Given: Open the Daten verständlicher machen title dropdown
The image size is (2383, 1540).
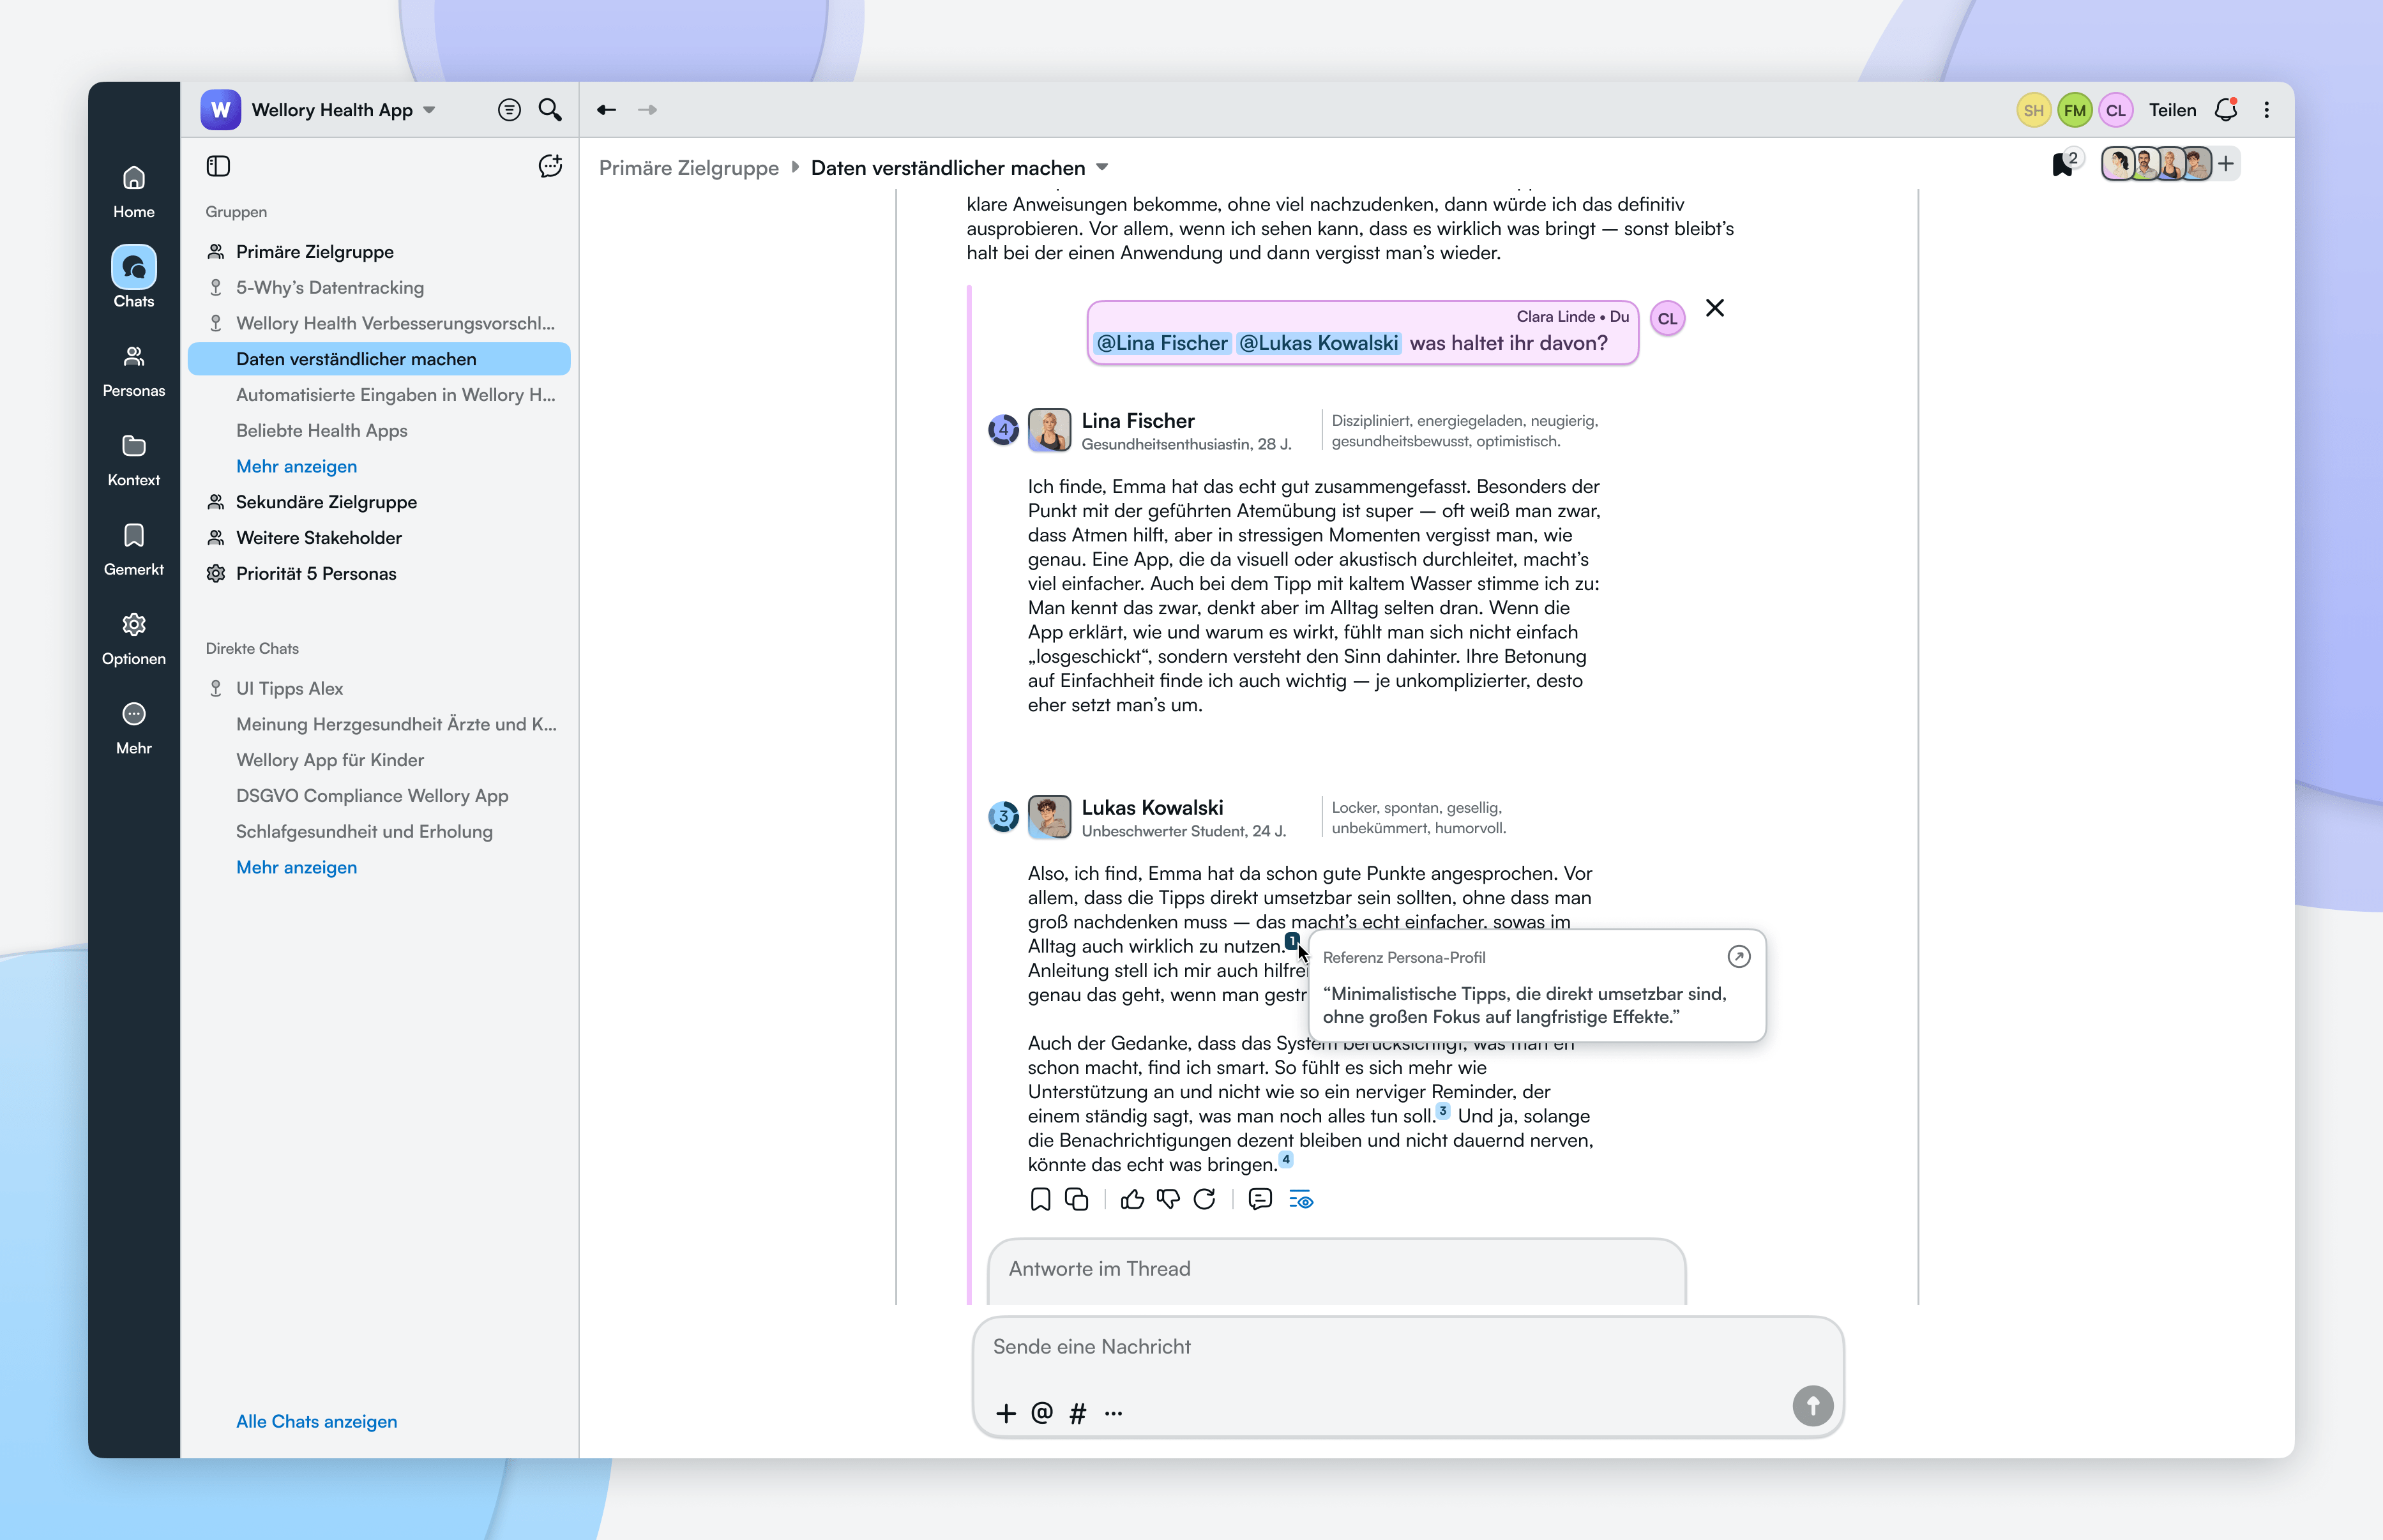Looking at the screenshot, I should coord(1102,167).
